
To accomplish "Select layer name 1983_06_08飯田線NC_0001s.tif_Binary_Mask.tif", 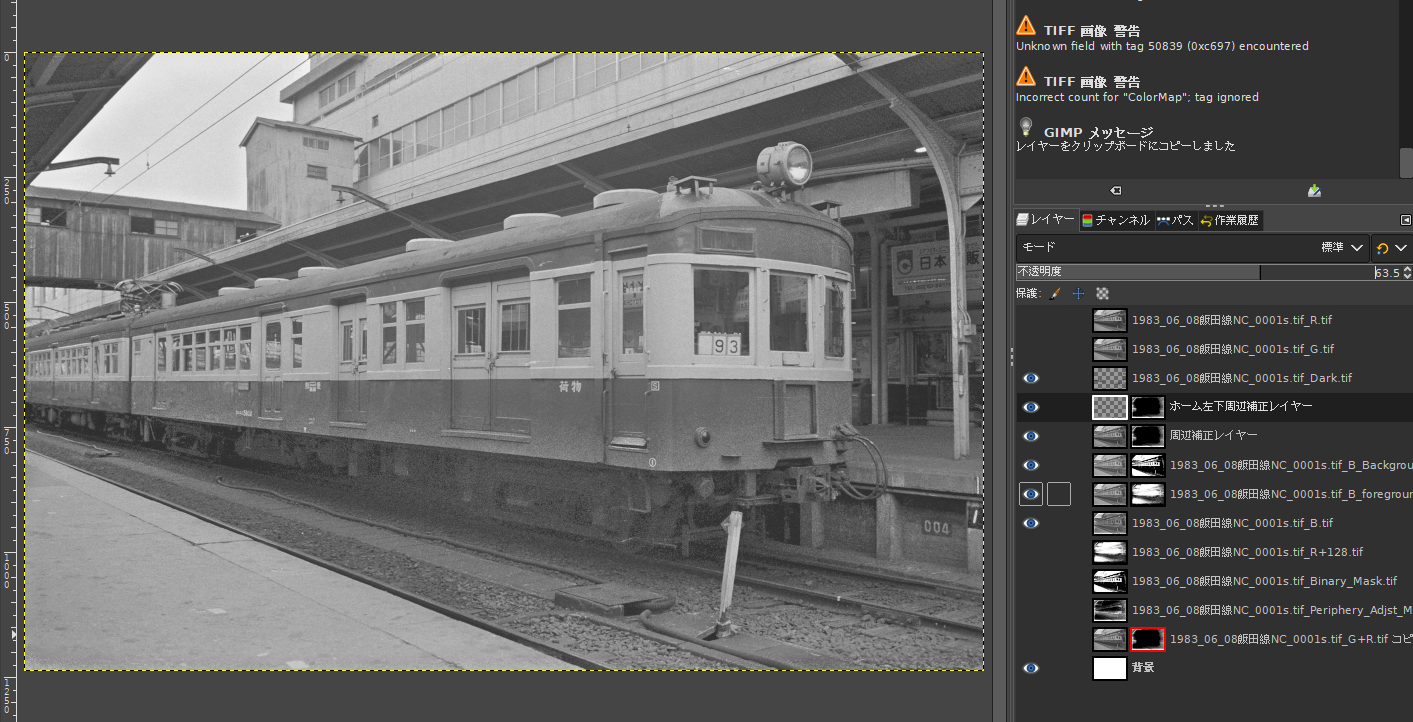I will click(1263, 581).
